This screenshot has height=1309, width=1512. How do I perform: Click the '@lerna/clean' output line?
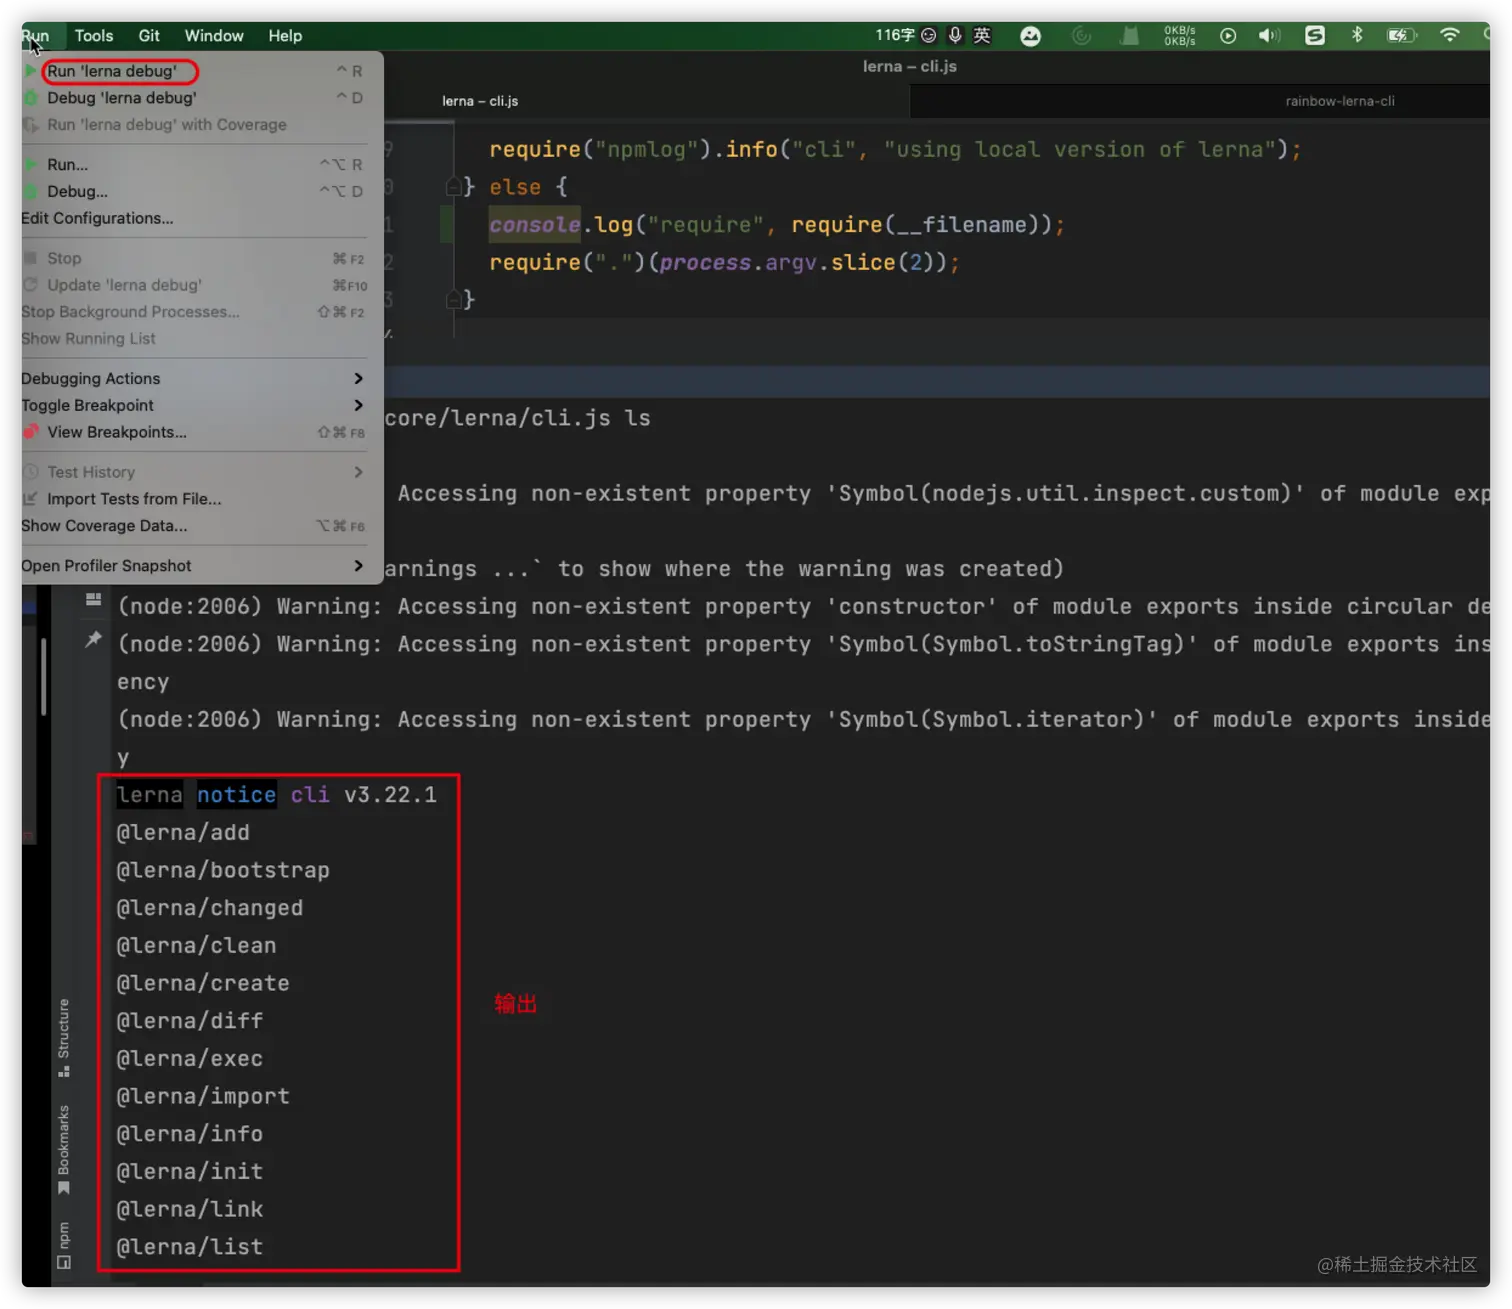[196, 946]
